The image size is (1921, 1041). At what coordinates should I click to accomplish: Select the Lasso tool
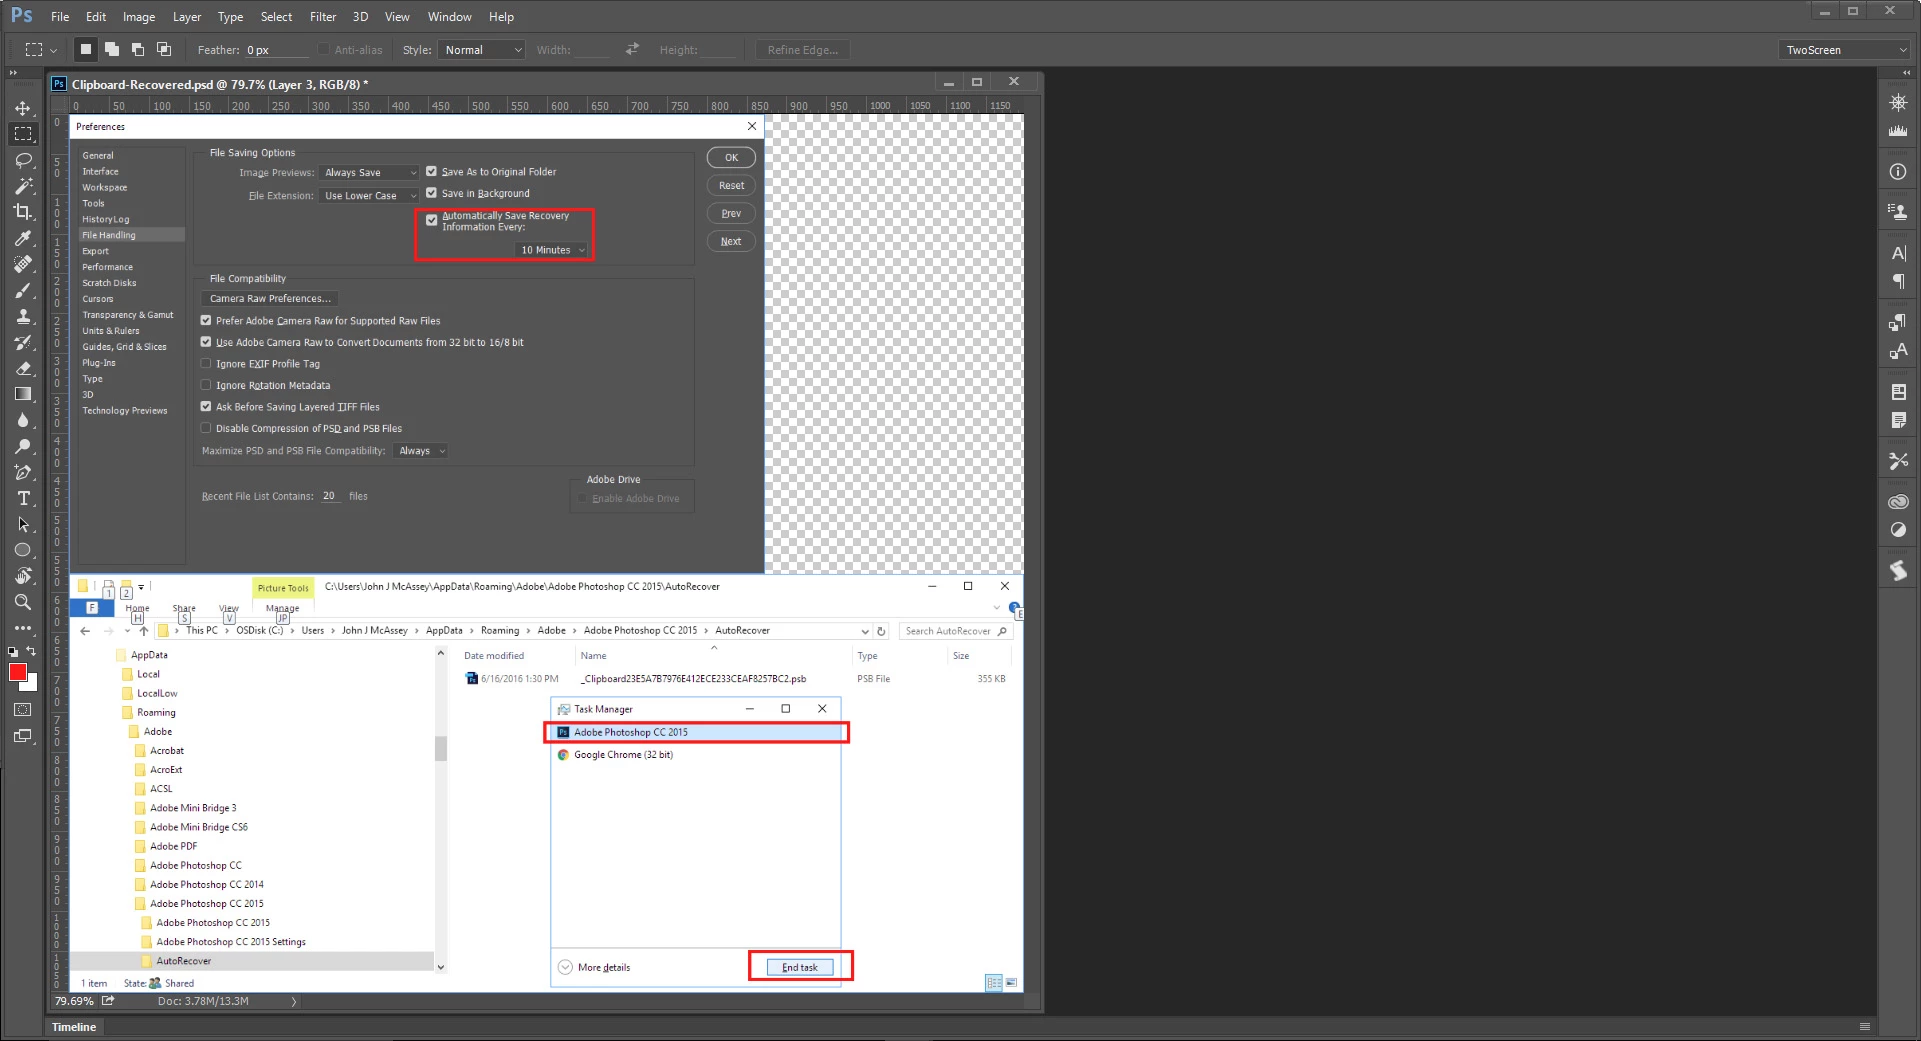pyautogui.click(x=23, y=160)
